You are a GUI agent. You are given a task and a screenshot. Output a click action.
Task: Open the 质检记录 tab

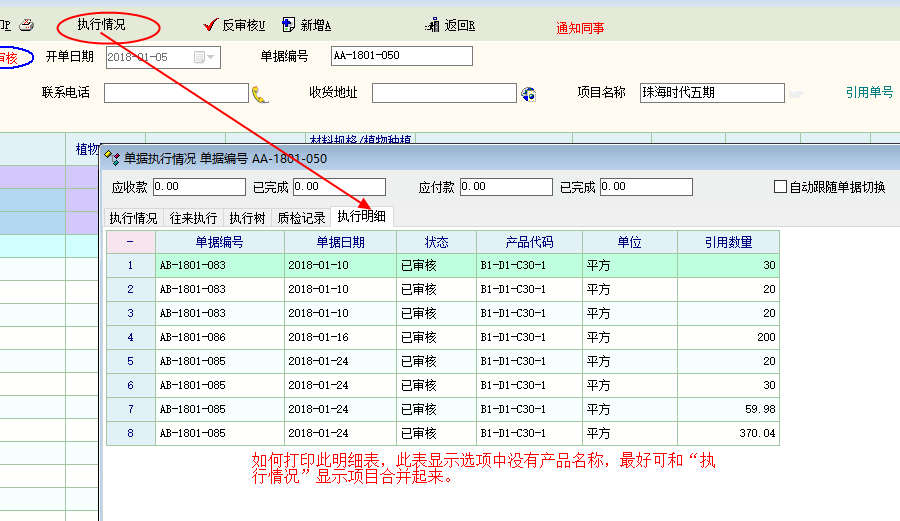(301, 218)
